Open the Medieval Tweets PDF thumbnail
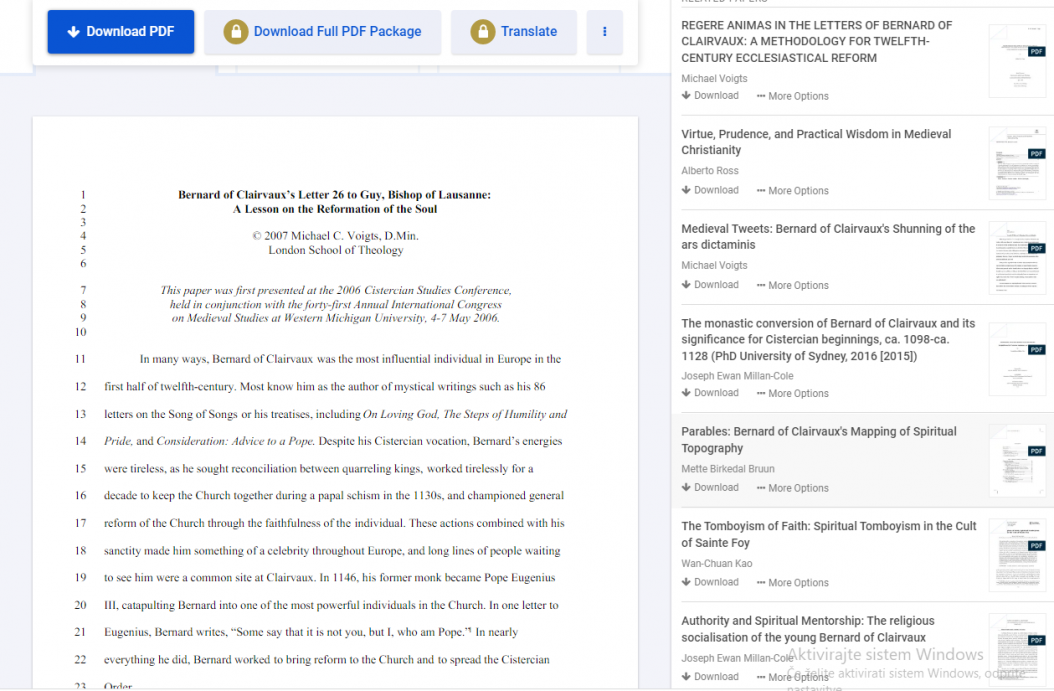Screen dimensions: 1054x691 [x=1017, y=258]
